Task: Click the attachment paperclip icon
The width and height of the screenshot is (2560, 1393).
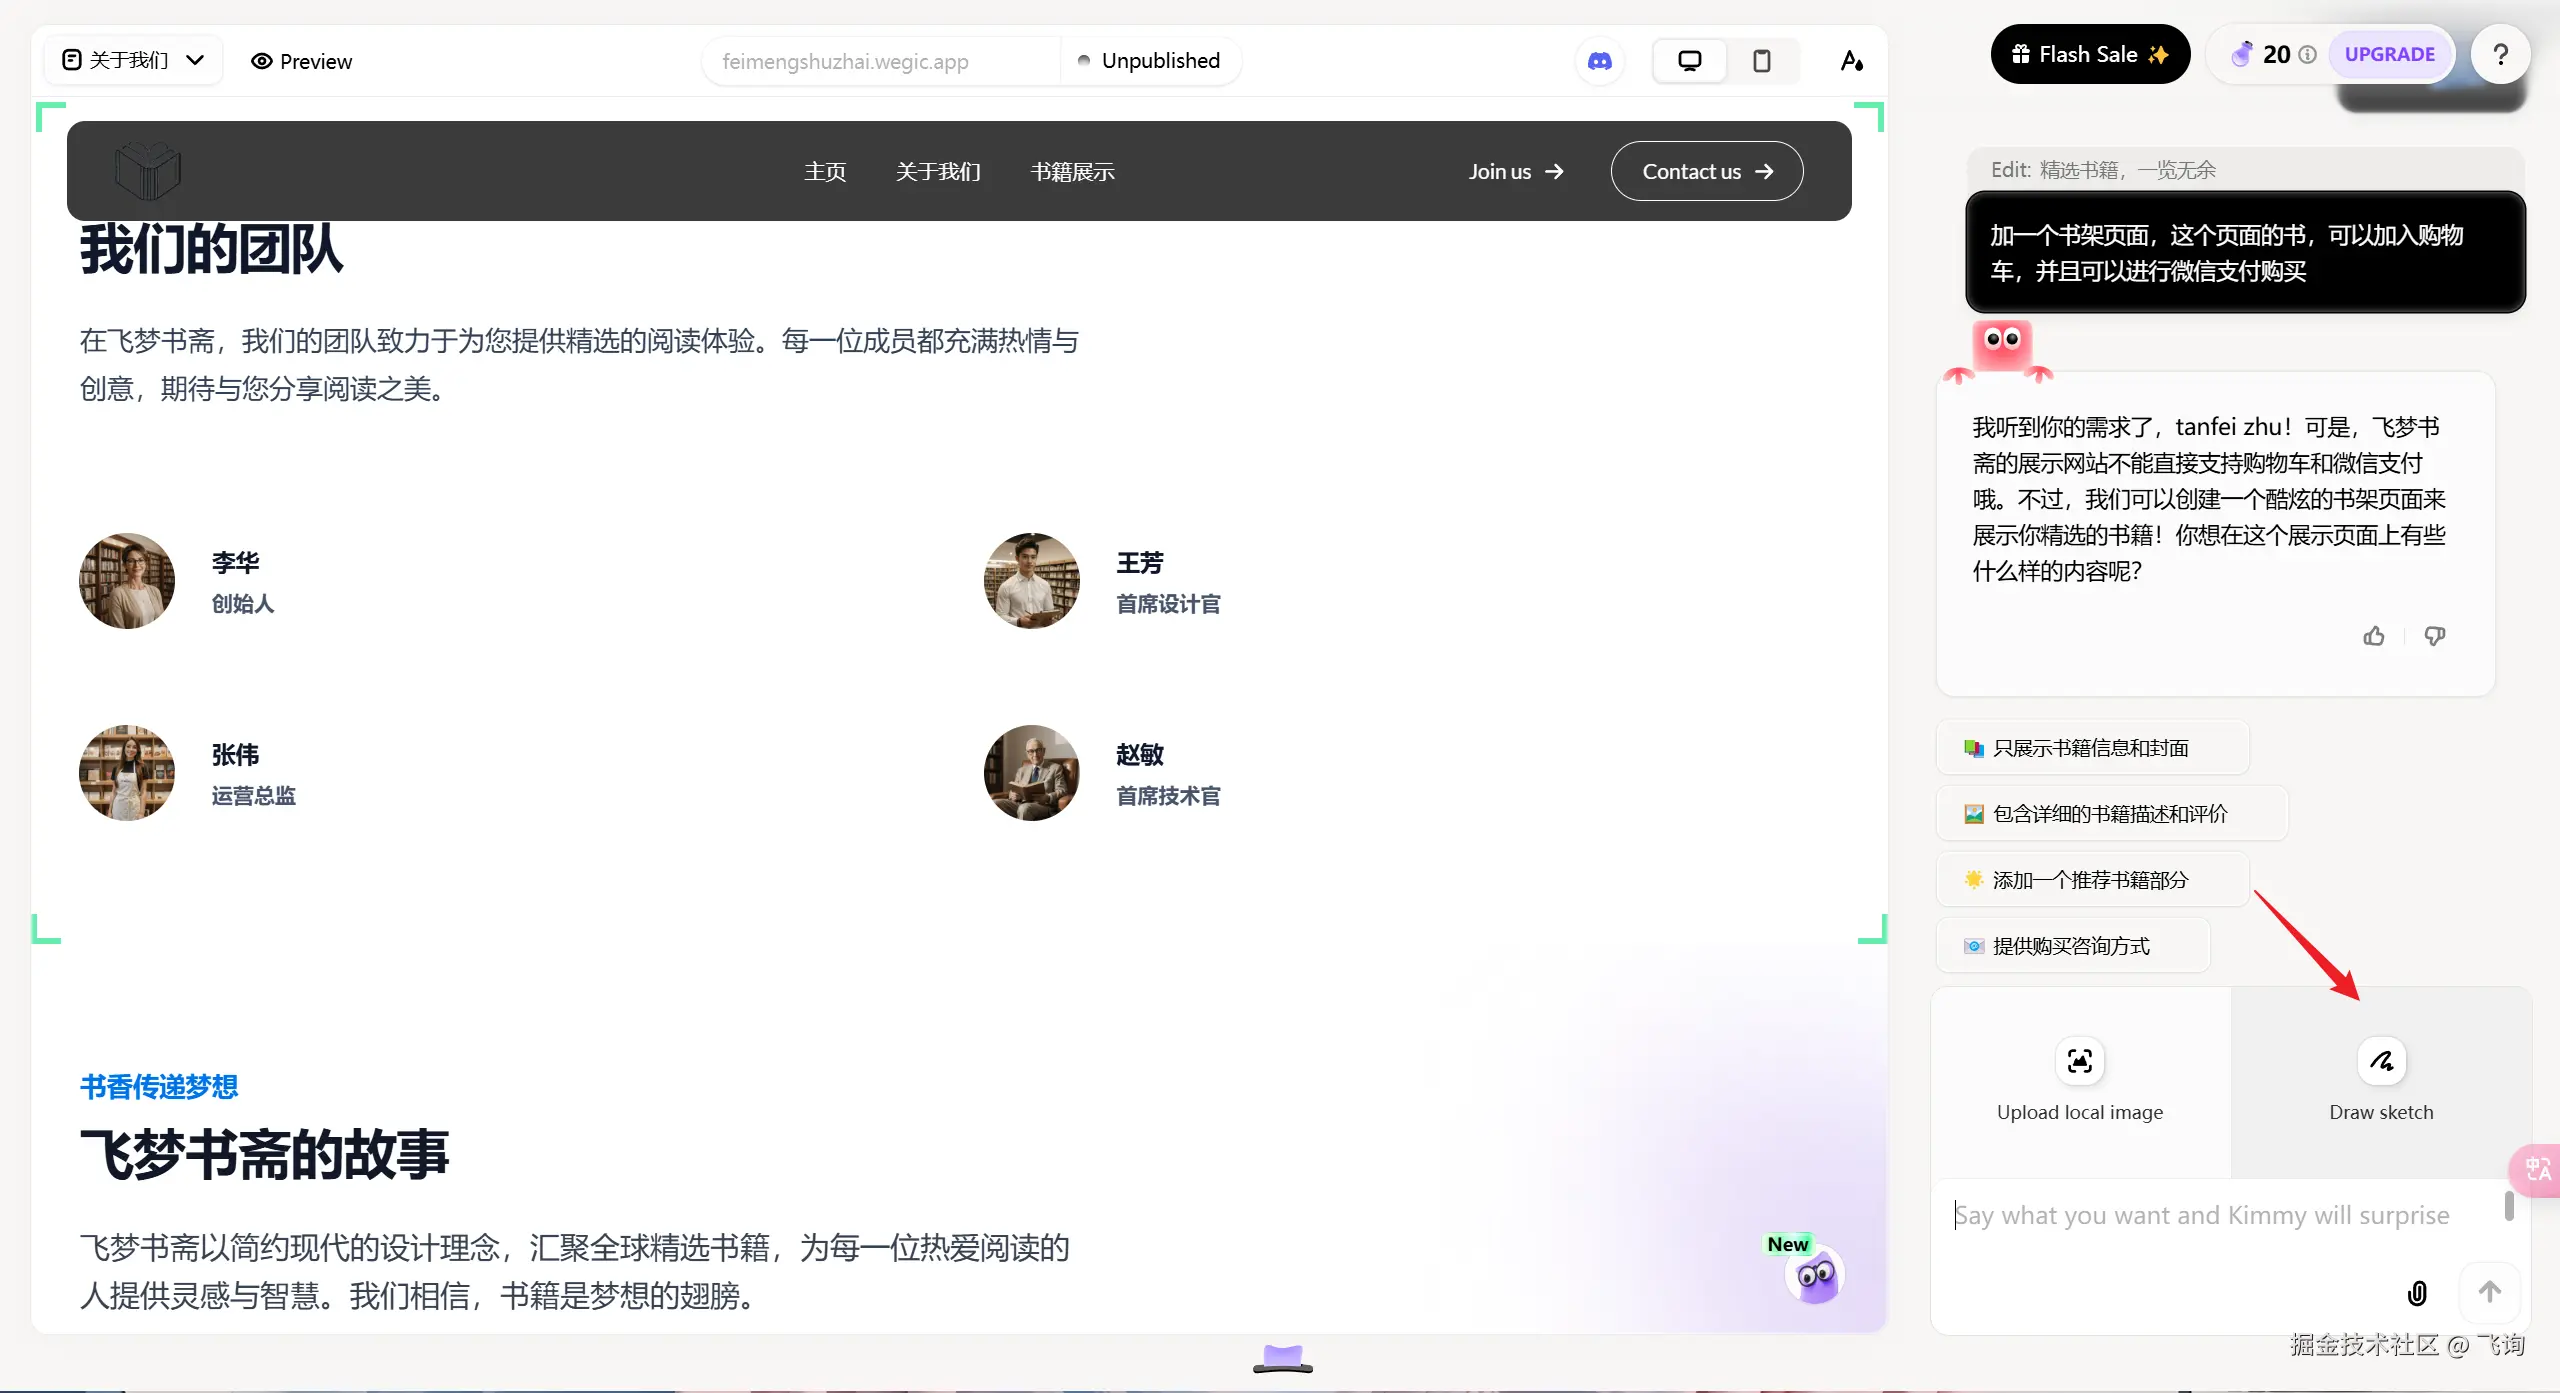Action: pos(2417,1293)
